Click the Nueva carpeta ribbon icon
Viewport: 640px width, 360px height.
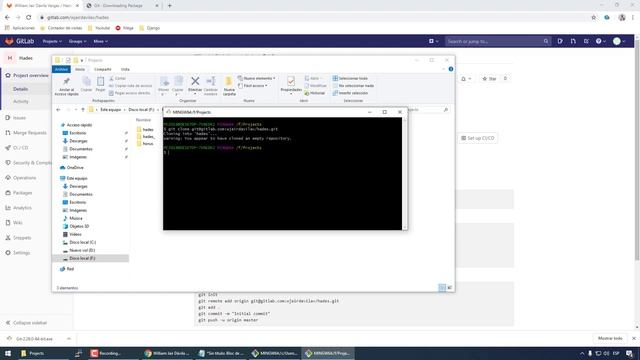(229, 86)
